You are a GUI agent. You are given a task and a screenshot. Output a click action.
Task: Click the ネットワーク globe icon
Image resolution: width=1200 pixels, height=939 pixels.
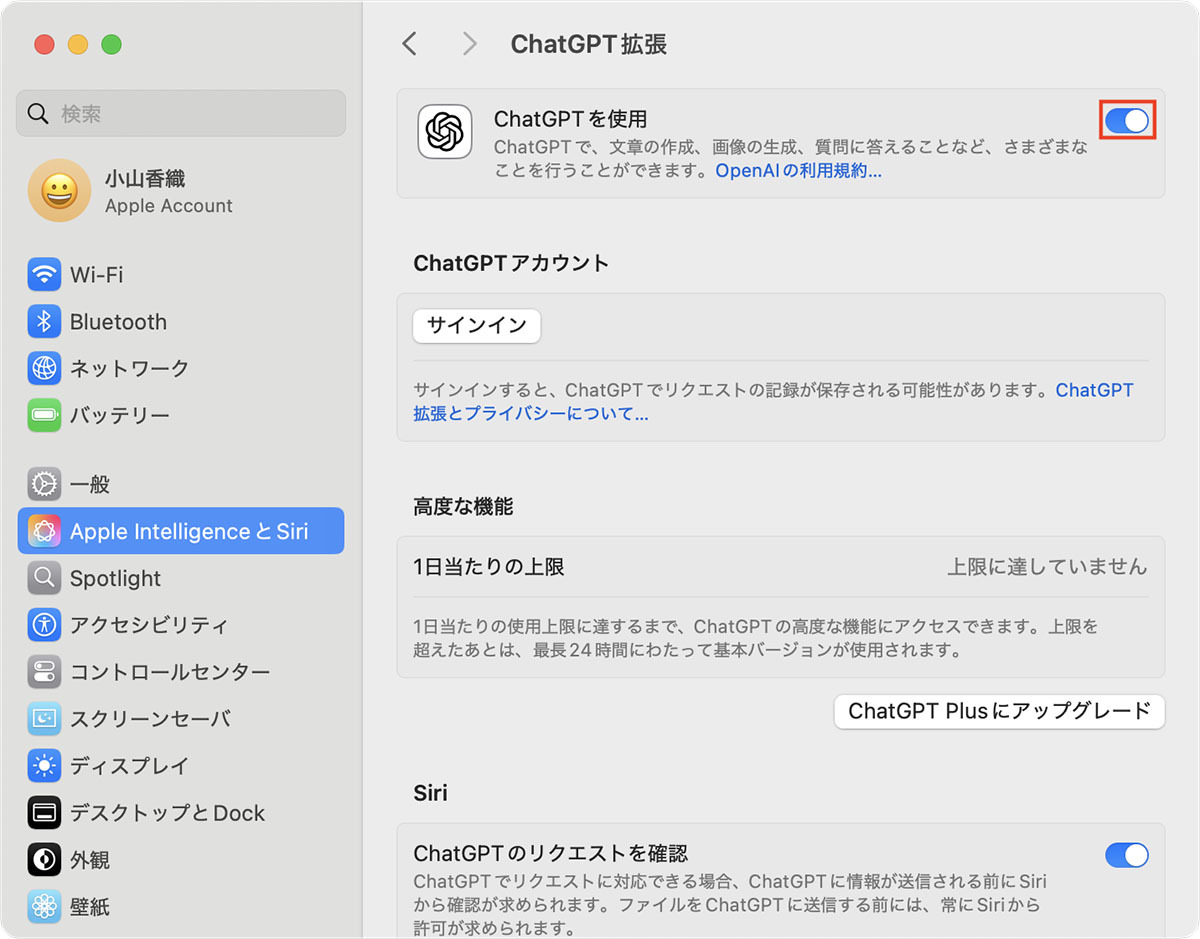[x=44, y=368]
